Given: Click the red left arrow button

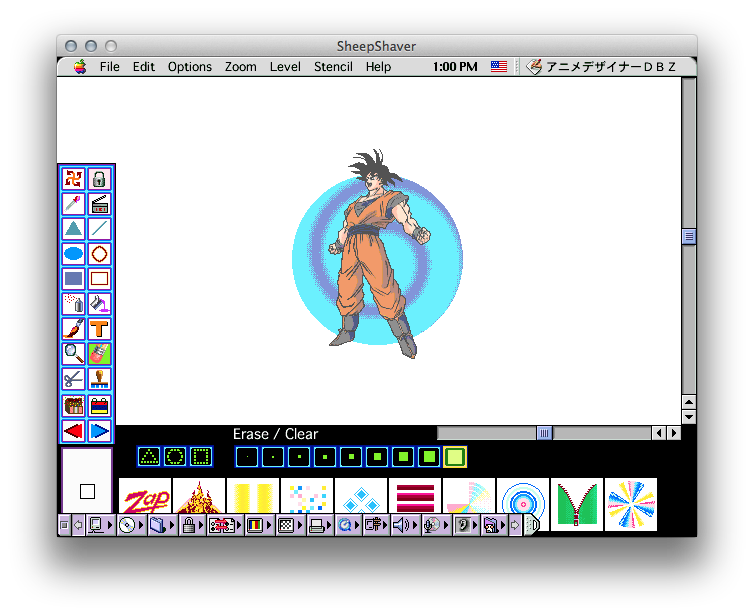Looking at the screenshot, I should coord(73,431).
